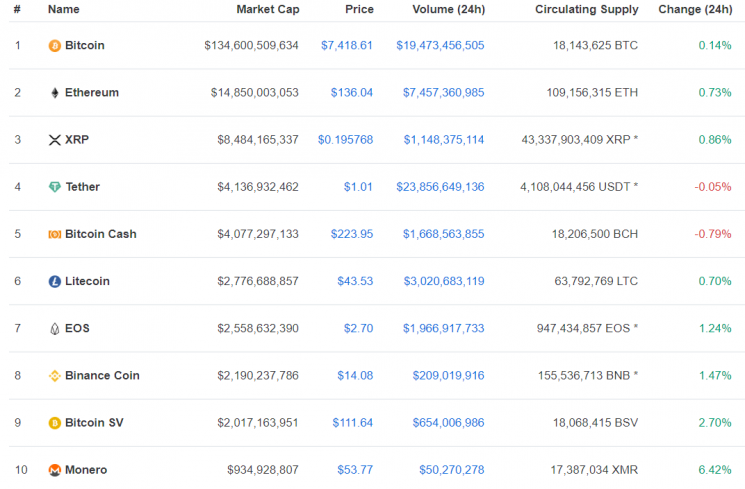Click Tether price $1.01

(x=358, y=187)
